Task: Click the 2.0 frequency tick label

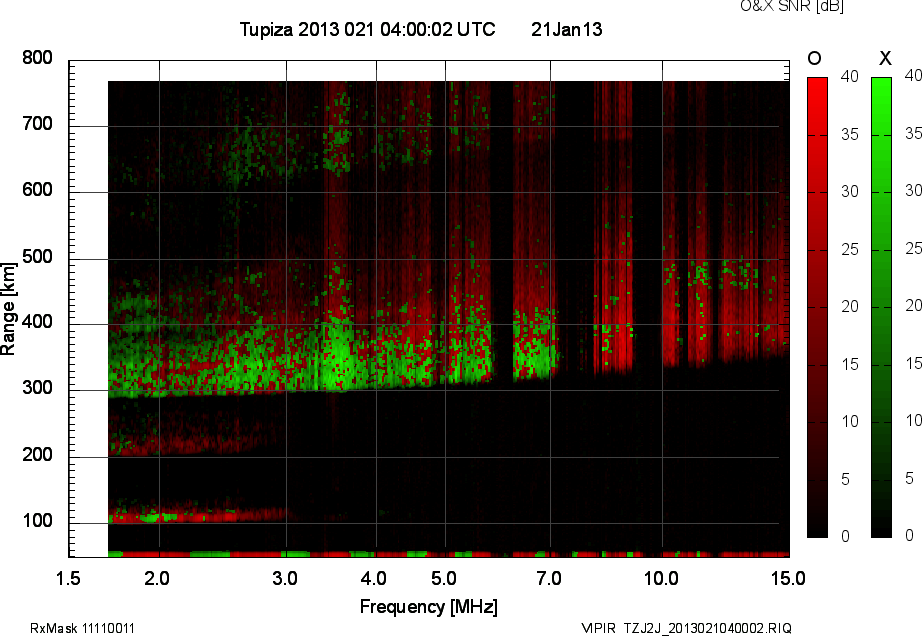Action: pos(157,579)
